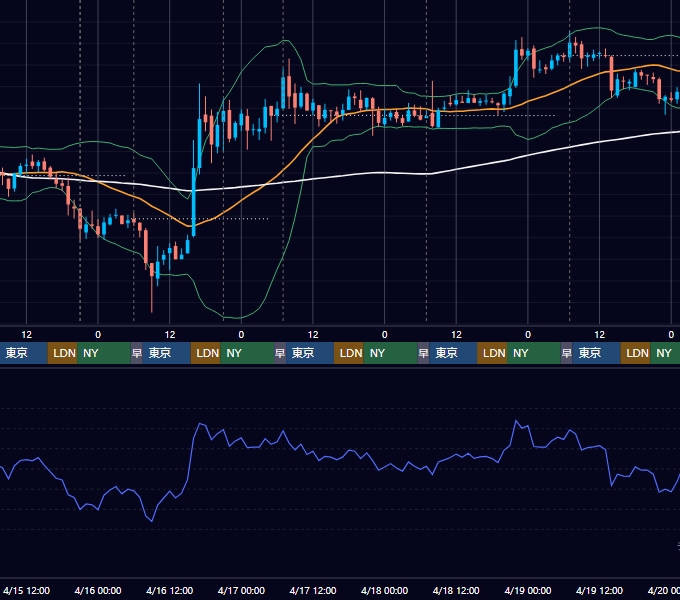Click LDN block left of 4/16 00:00 NY session
680x600 pixels.
[62, 353]
